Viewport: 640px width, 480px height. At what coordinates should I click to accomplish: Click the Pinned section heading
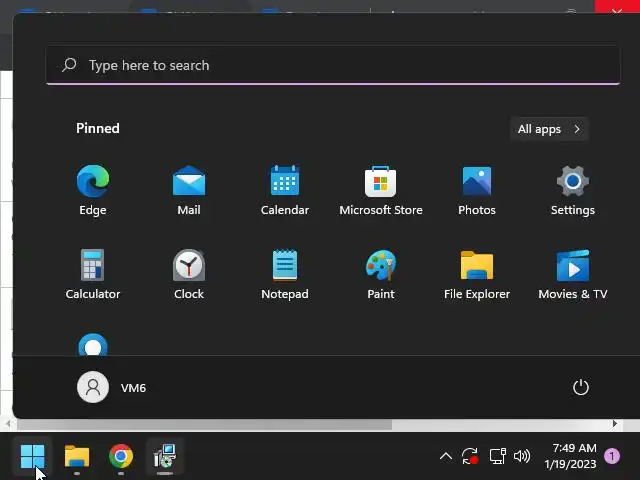pyautogui.click(x=98, y=128)
